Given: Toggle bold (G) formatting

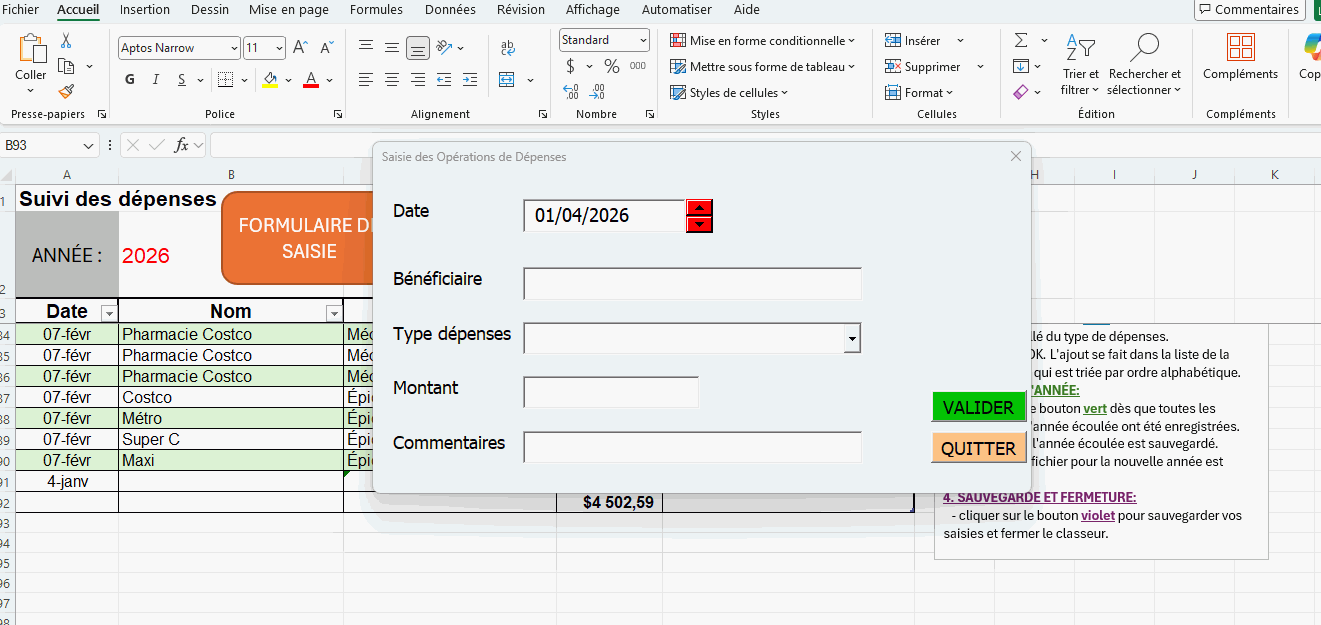Looking at the screenshot, I should pos(130,80).
